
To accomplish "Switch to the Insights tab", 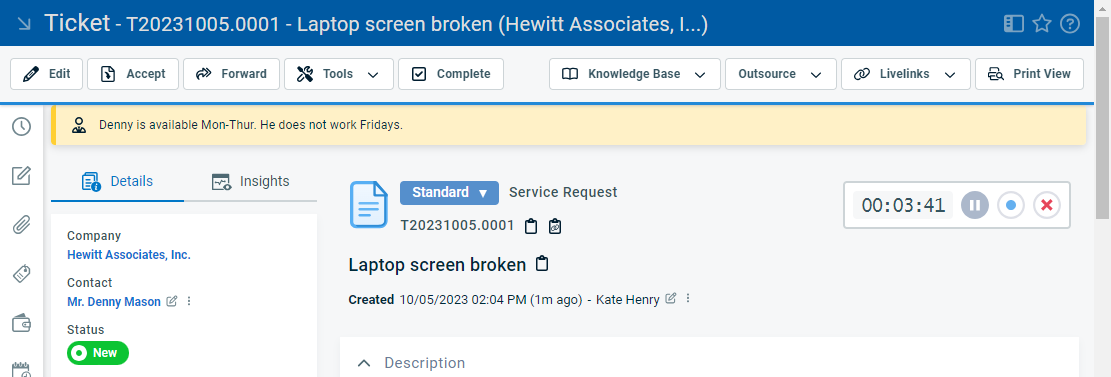I will [x=251, y=181].
